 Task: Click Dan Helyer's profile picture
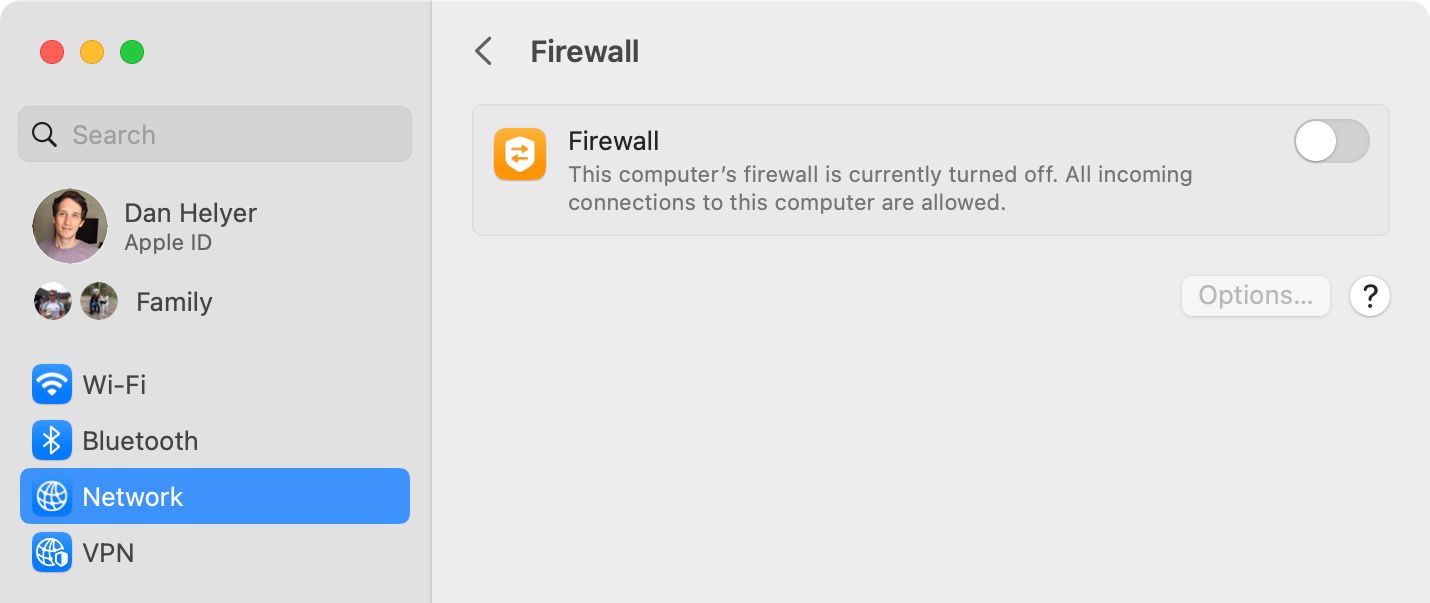coord(70,226)
